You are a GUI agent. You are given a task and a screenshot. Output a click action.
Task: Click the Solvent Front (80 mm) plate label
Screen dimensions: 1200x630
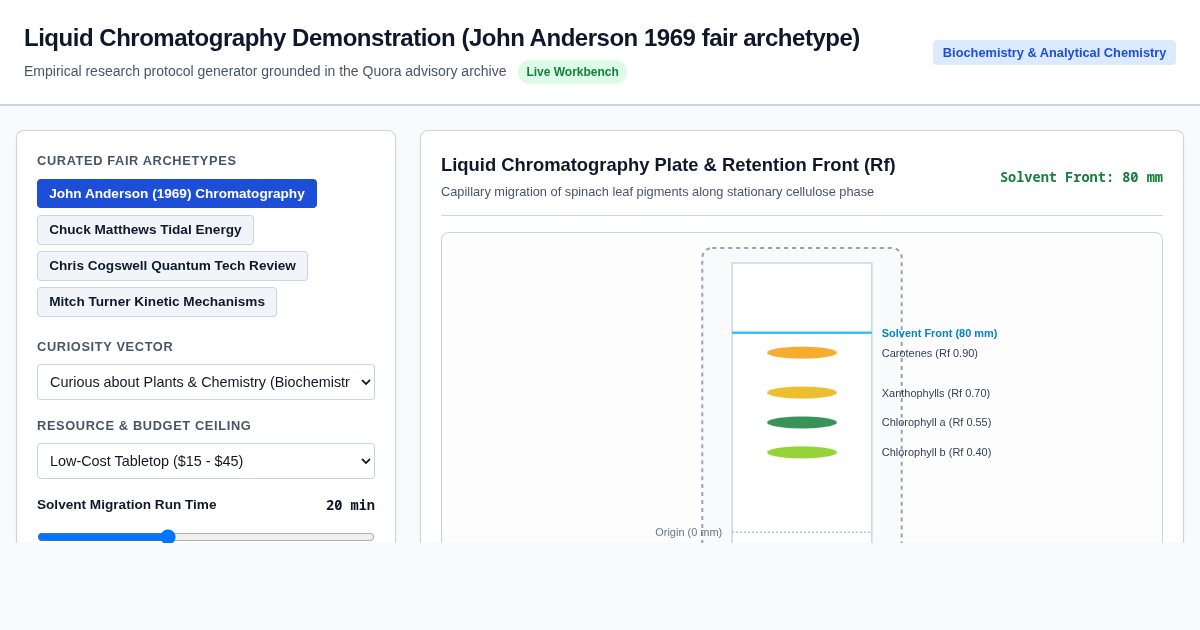click(x=939, y=333)
